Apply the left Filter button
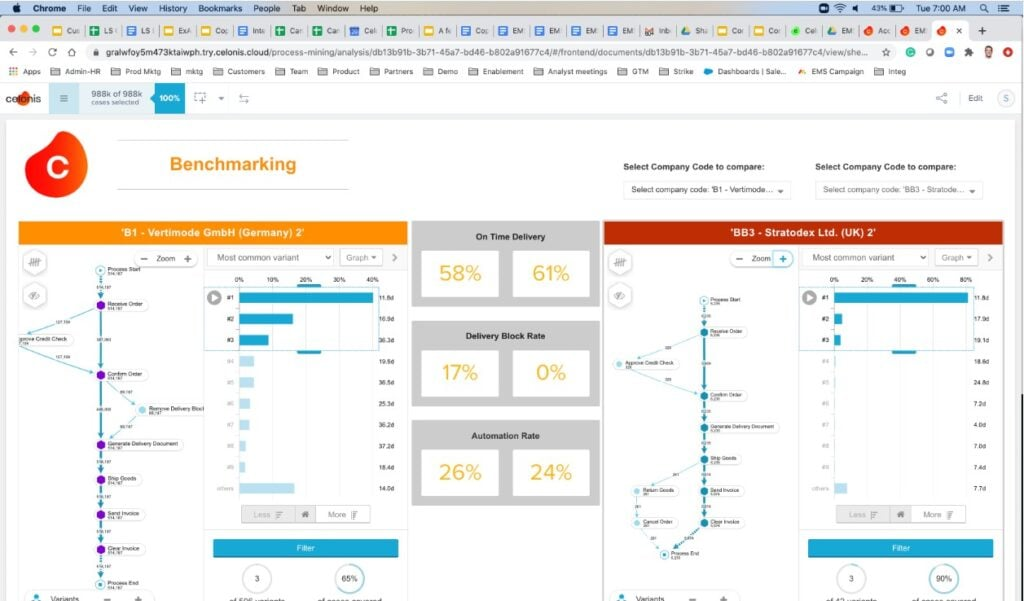This screenshot has height=601, width=1024. tap(306, 548)
